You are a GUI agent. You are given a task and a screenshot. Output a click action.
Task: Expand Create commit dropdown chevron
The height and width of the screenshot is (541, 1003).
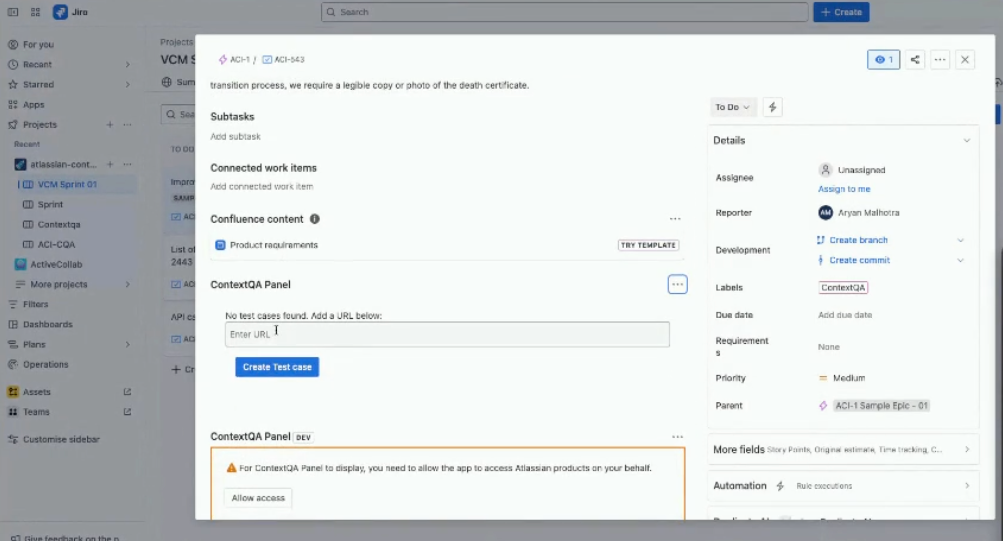960,260
